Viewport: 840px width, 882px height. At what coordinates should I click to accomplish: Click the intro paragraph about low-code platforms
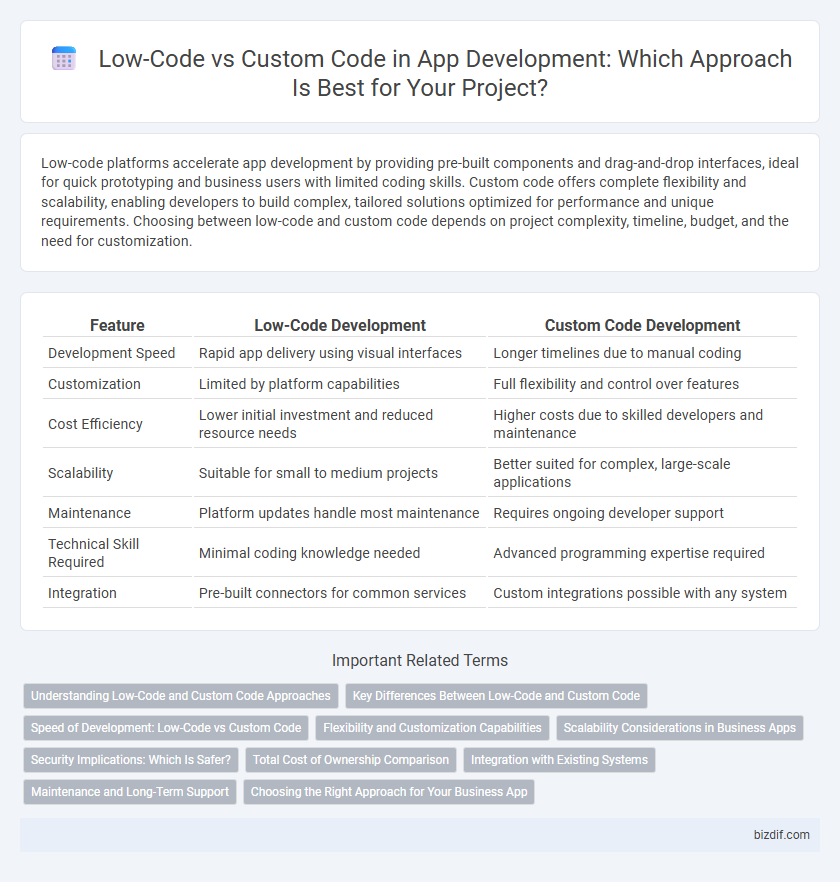pyautogui.click(x=420, y=202)
